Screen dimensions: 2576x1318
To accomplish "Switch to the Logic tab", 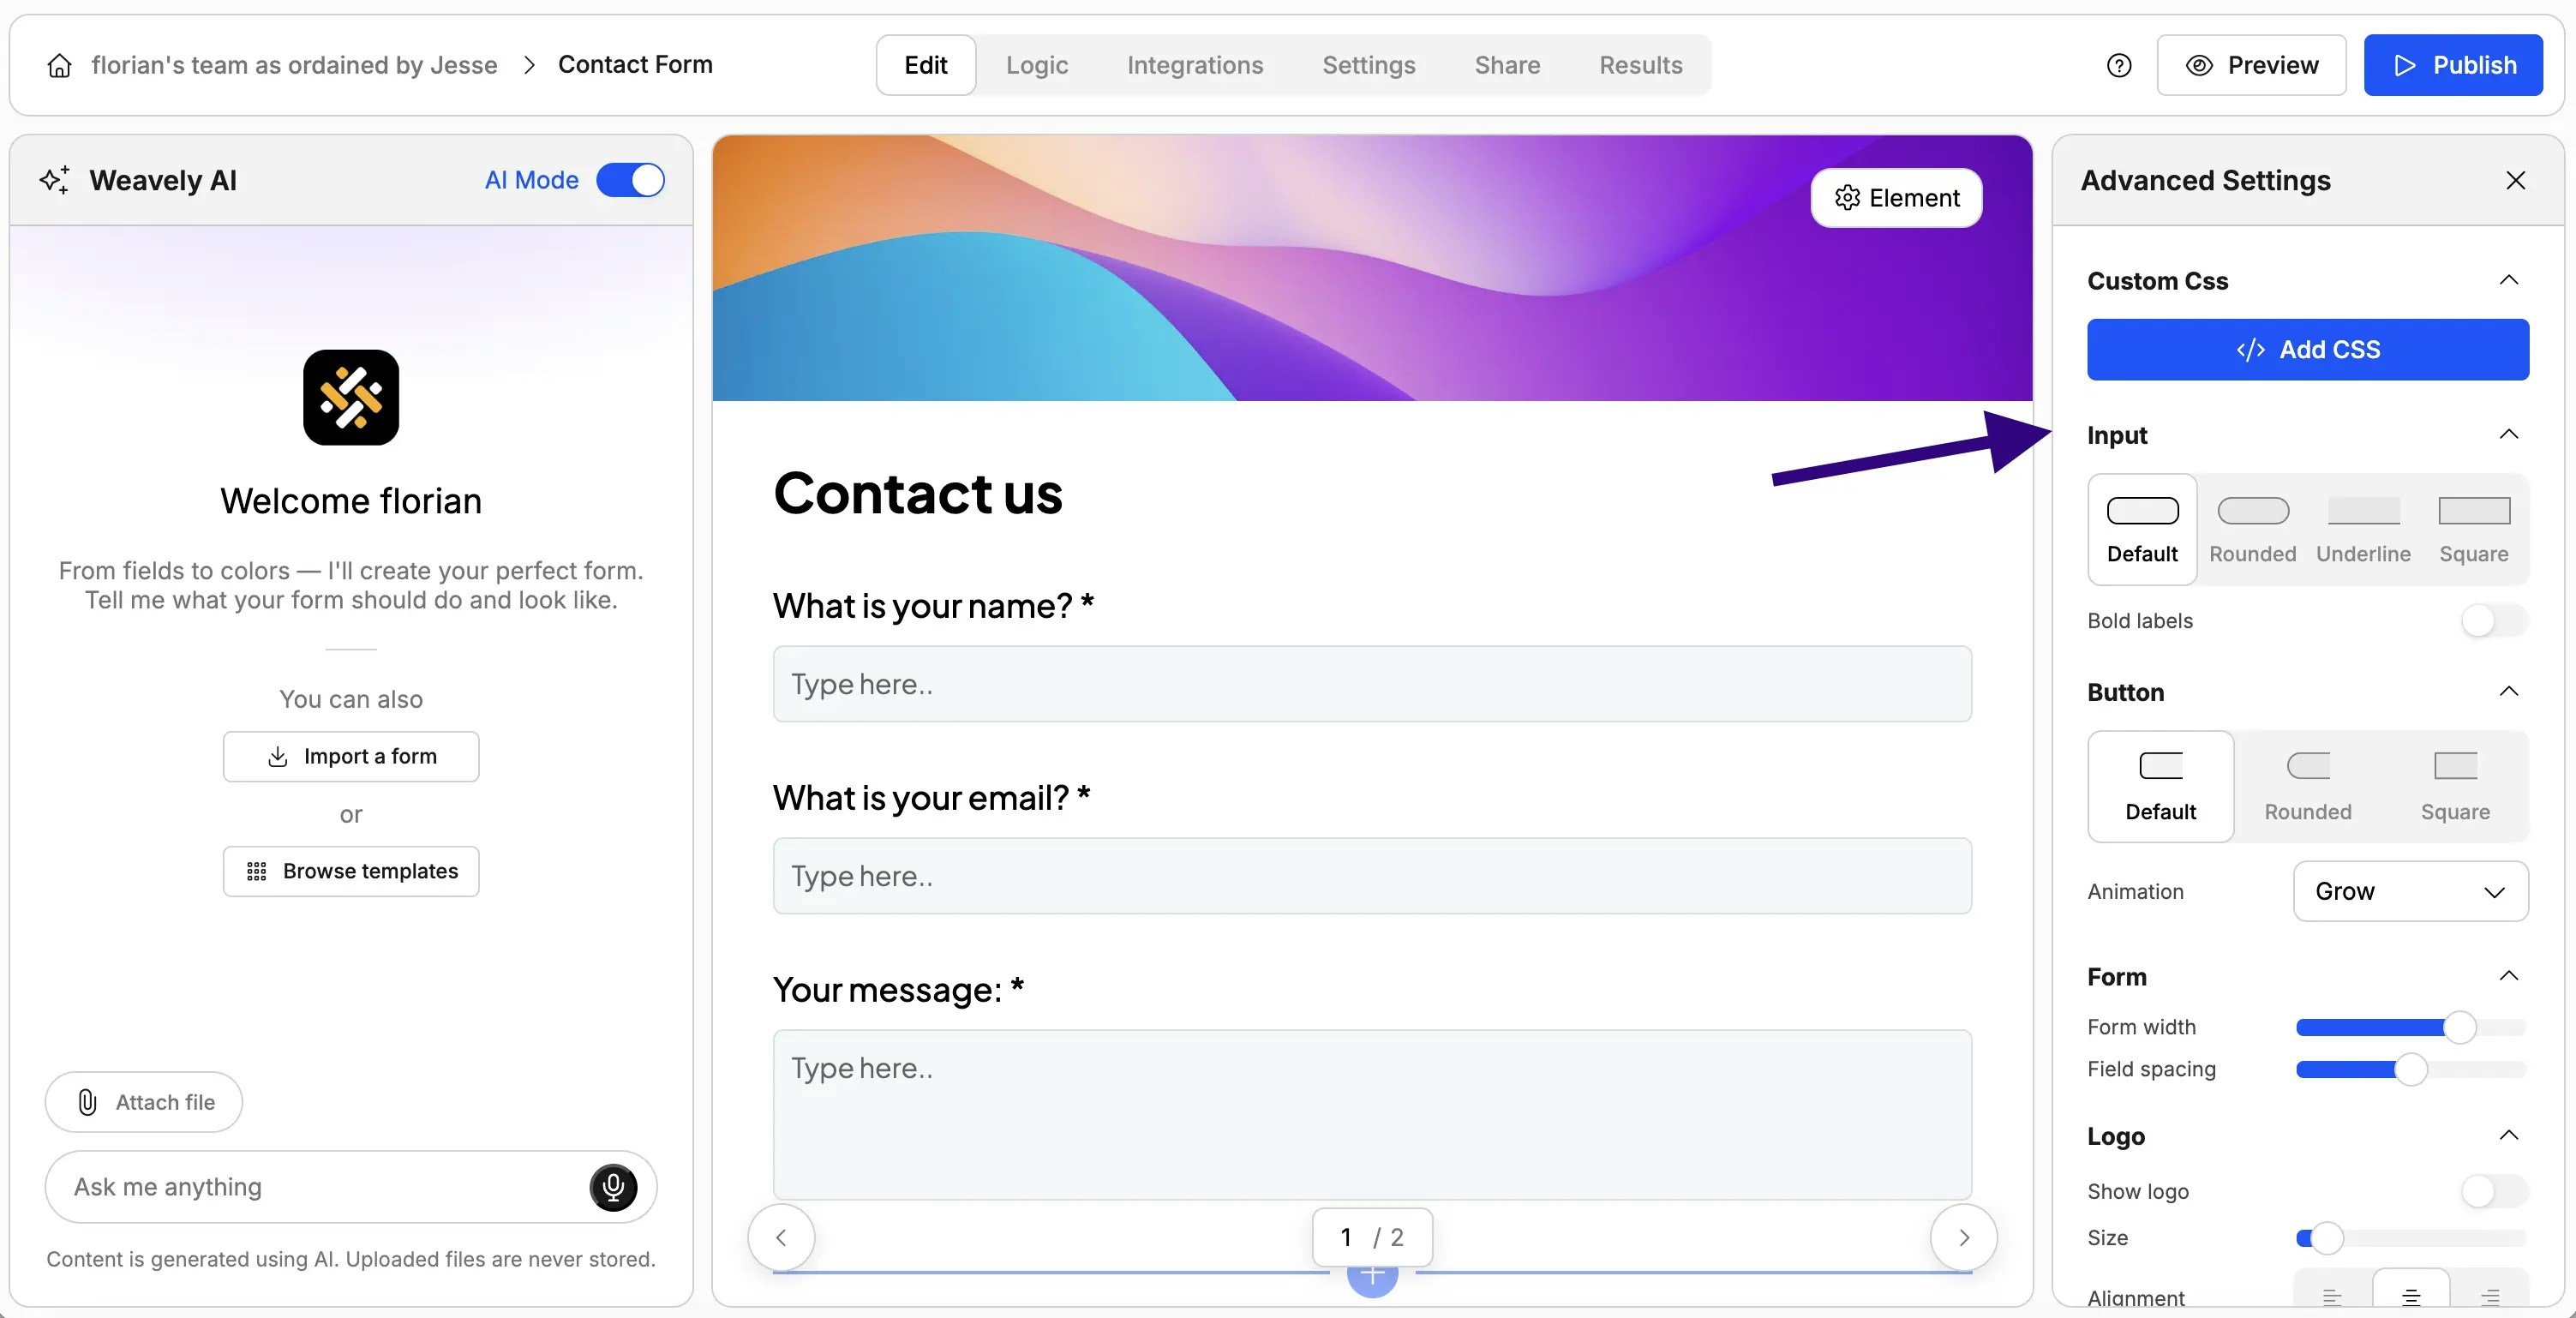I will click(x=1037, y=65).
